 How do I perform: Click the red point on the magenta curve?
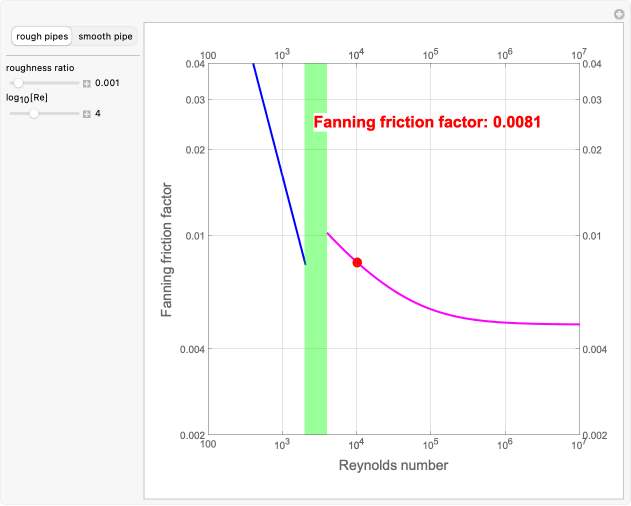(x=357, y=262)
